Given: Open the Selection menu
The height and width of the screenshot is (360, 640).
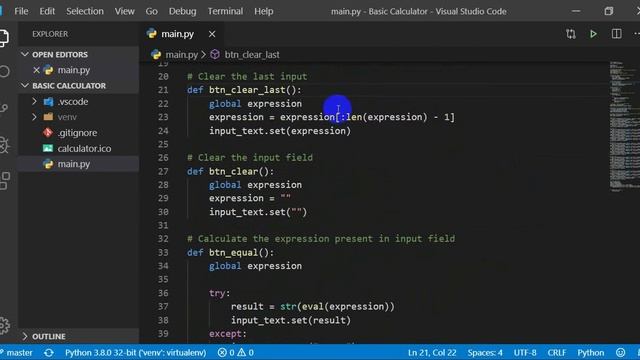Looking at the screenshot, I should 85,11.
